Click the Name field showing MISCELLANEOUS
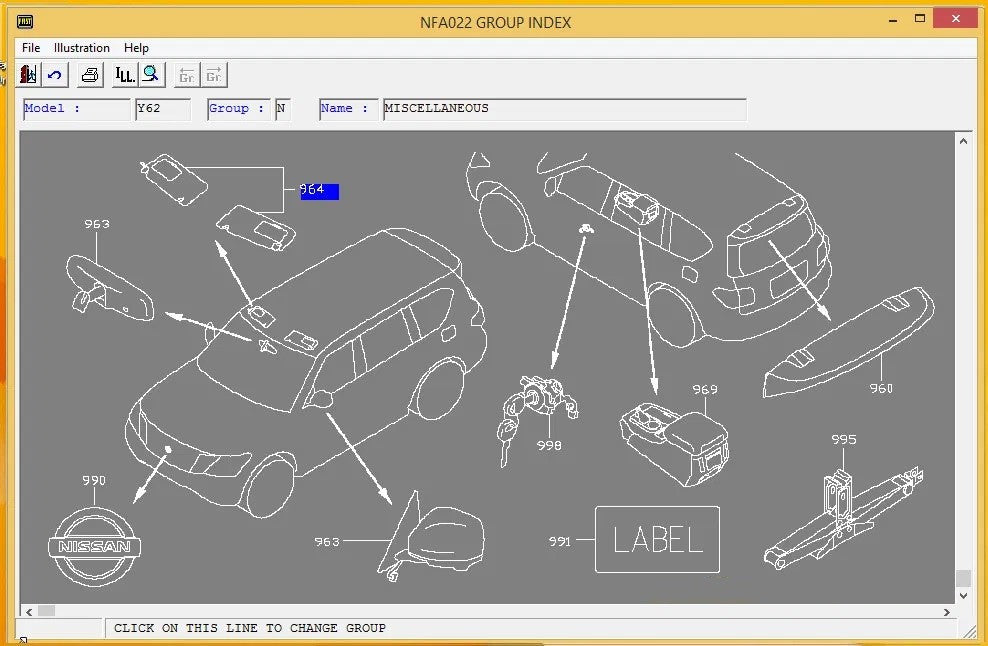This screenshot has width=988, height=646. click(564, 109)
